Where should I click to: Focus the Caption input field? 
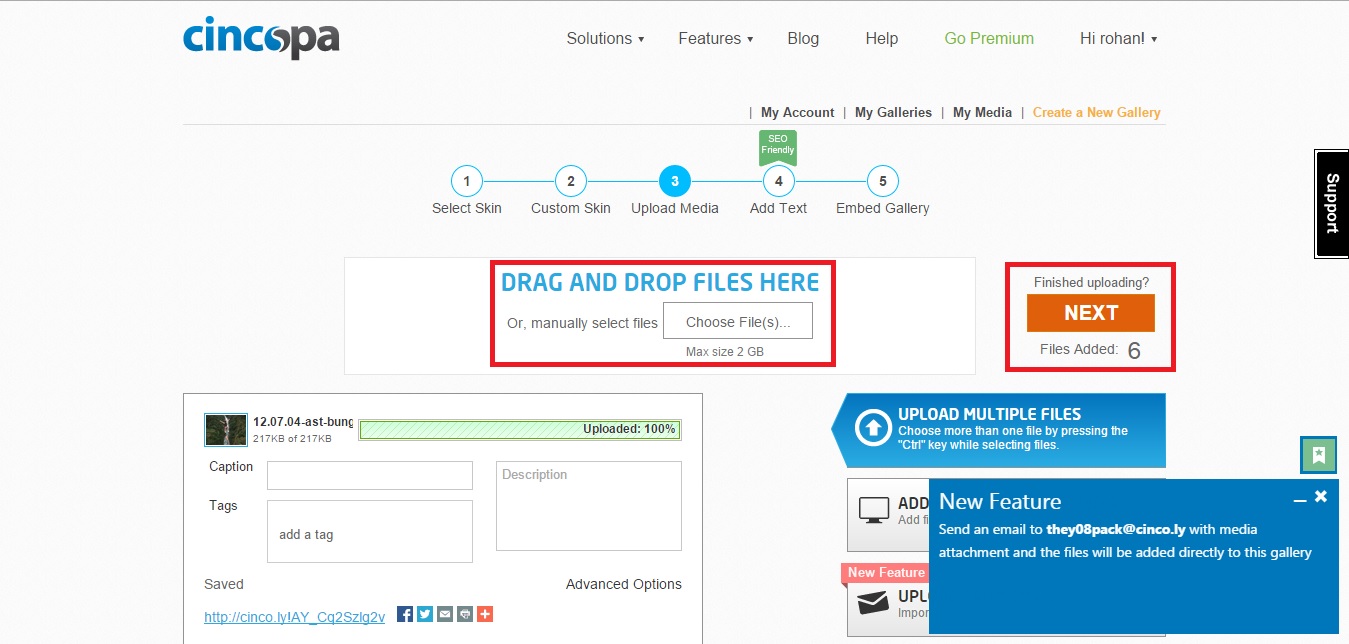click(x=370, y=475)
